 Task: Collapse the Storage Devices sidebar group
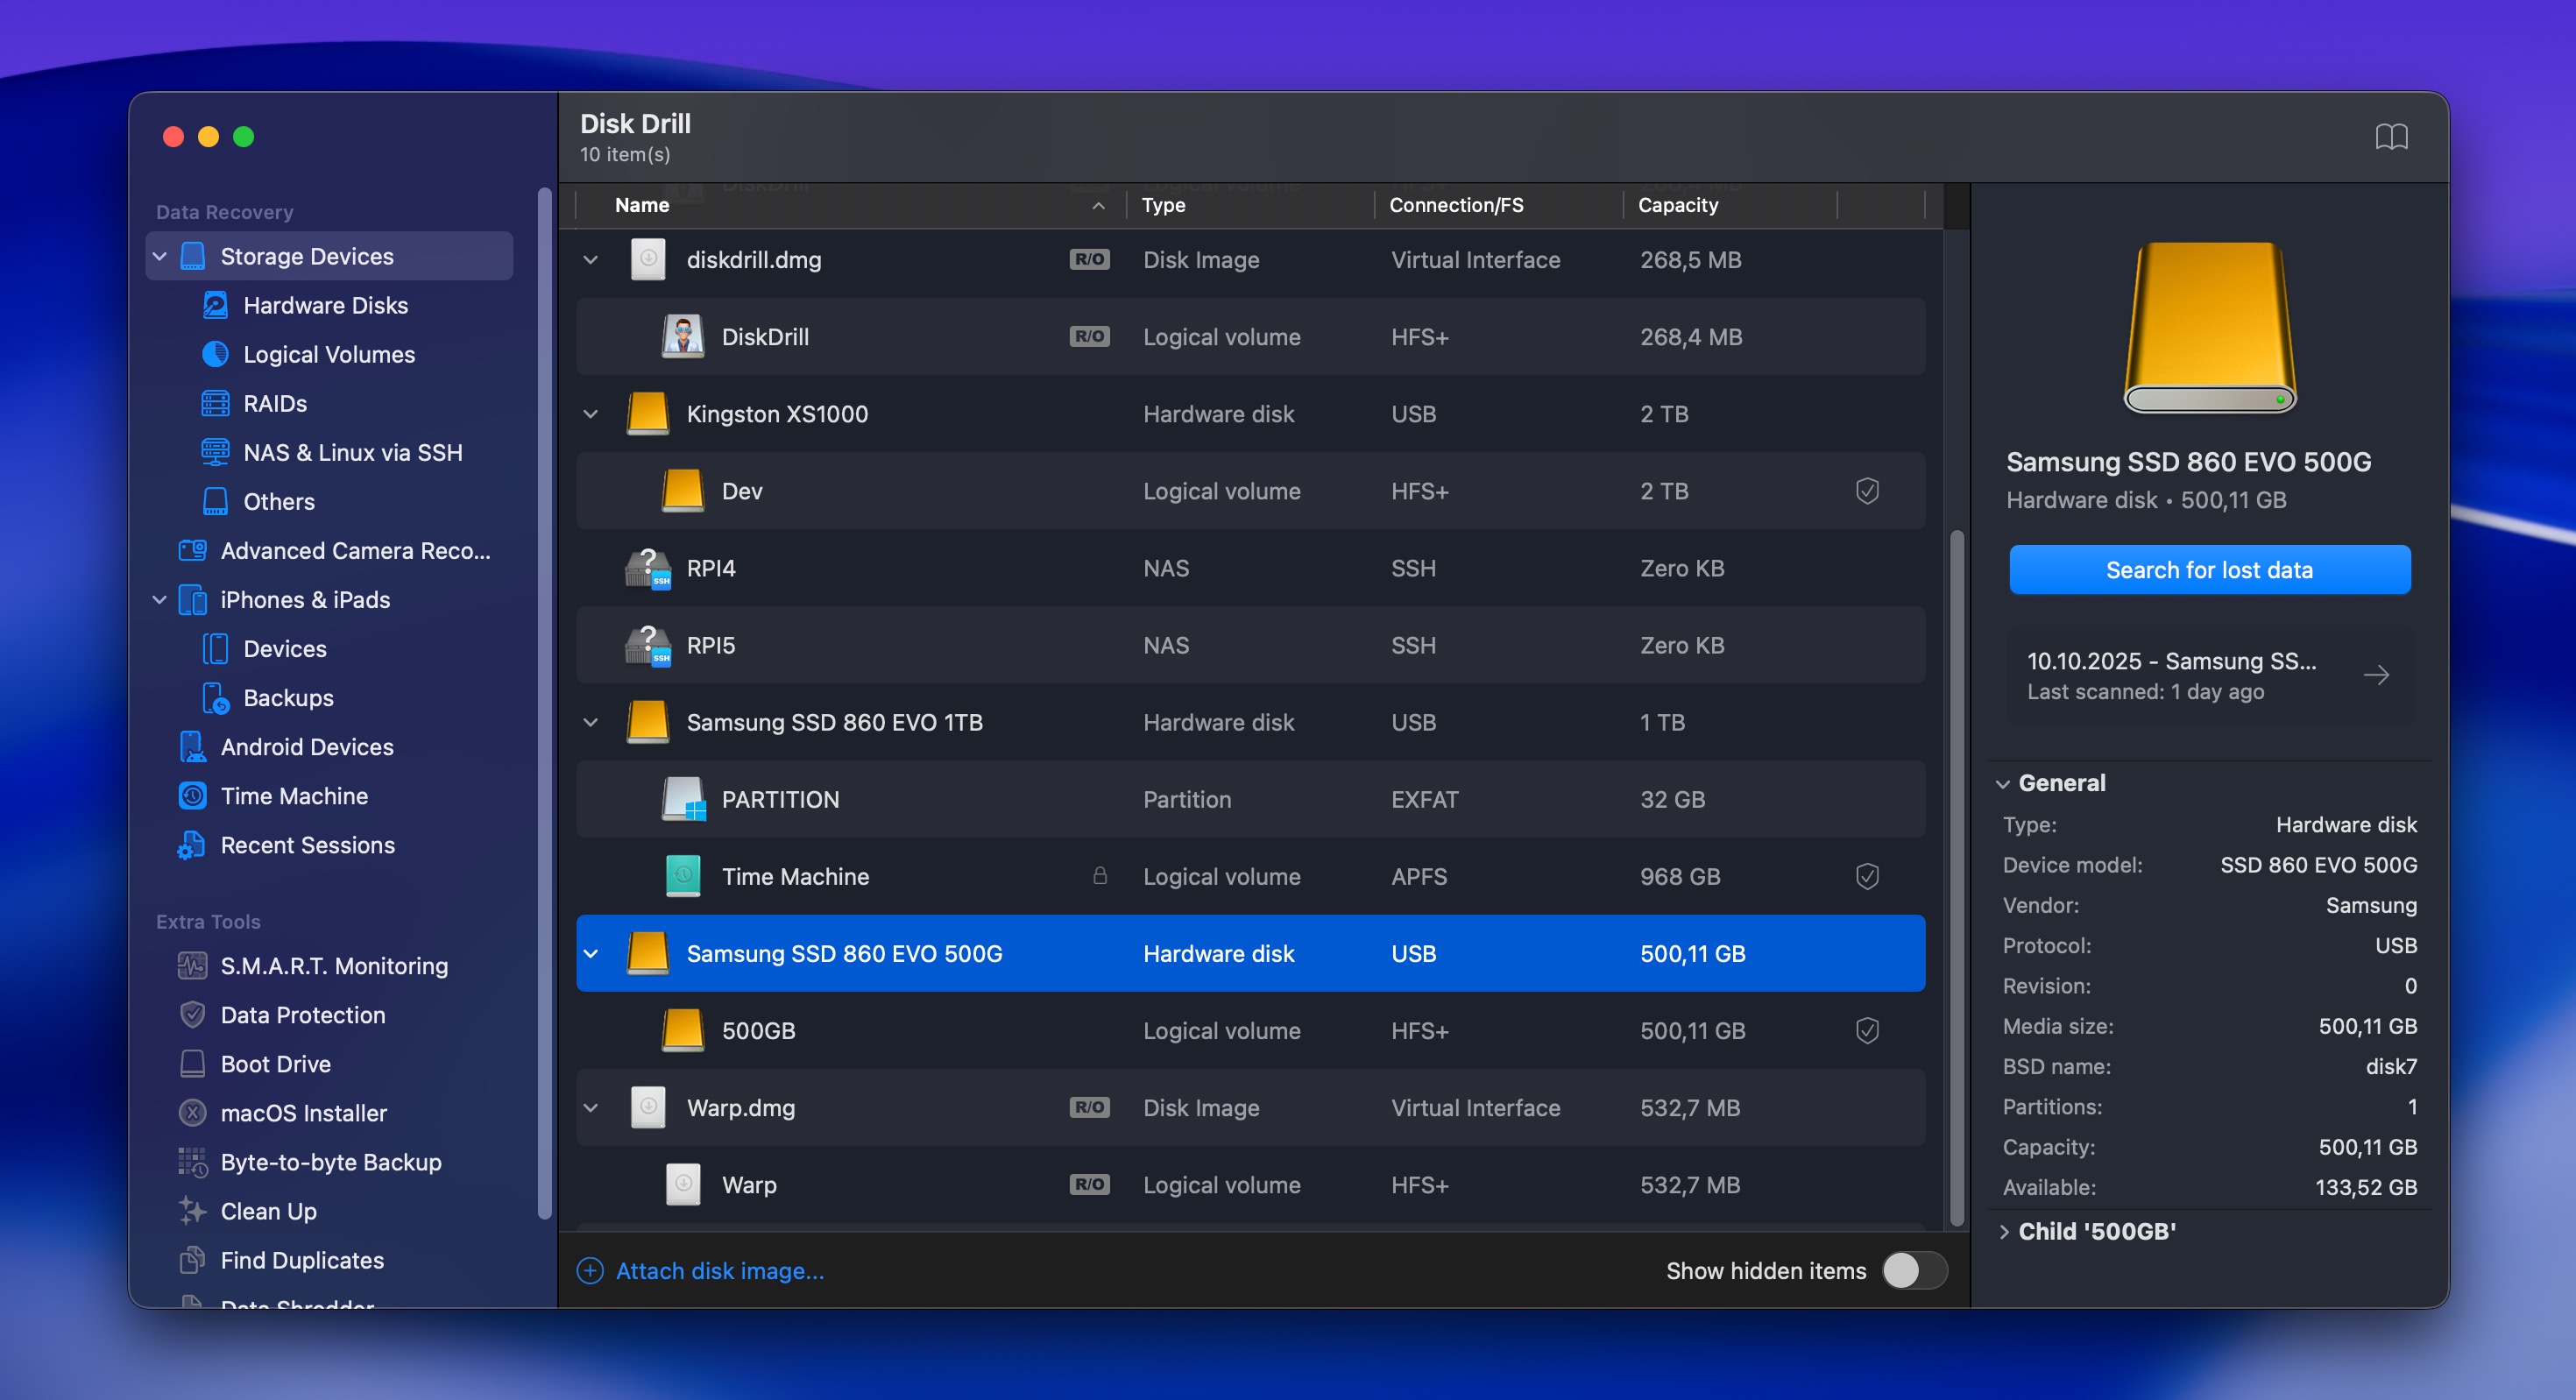[160, 256]
